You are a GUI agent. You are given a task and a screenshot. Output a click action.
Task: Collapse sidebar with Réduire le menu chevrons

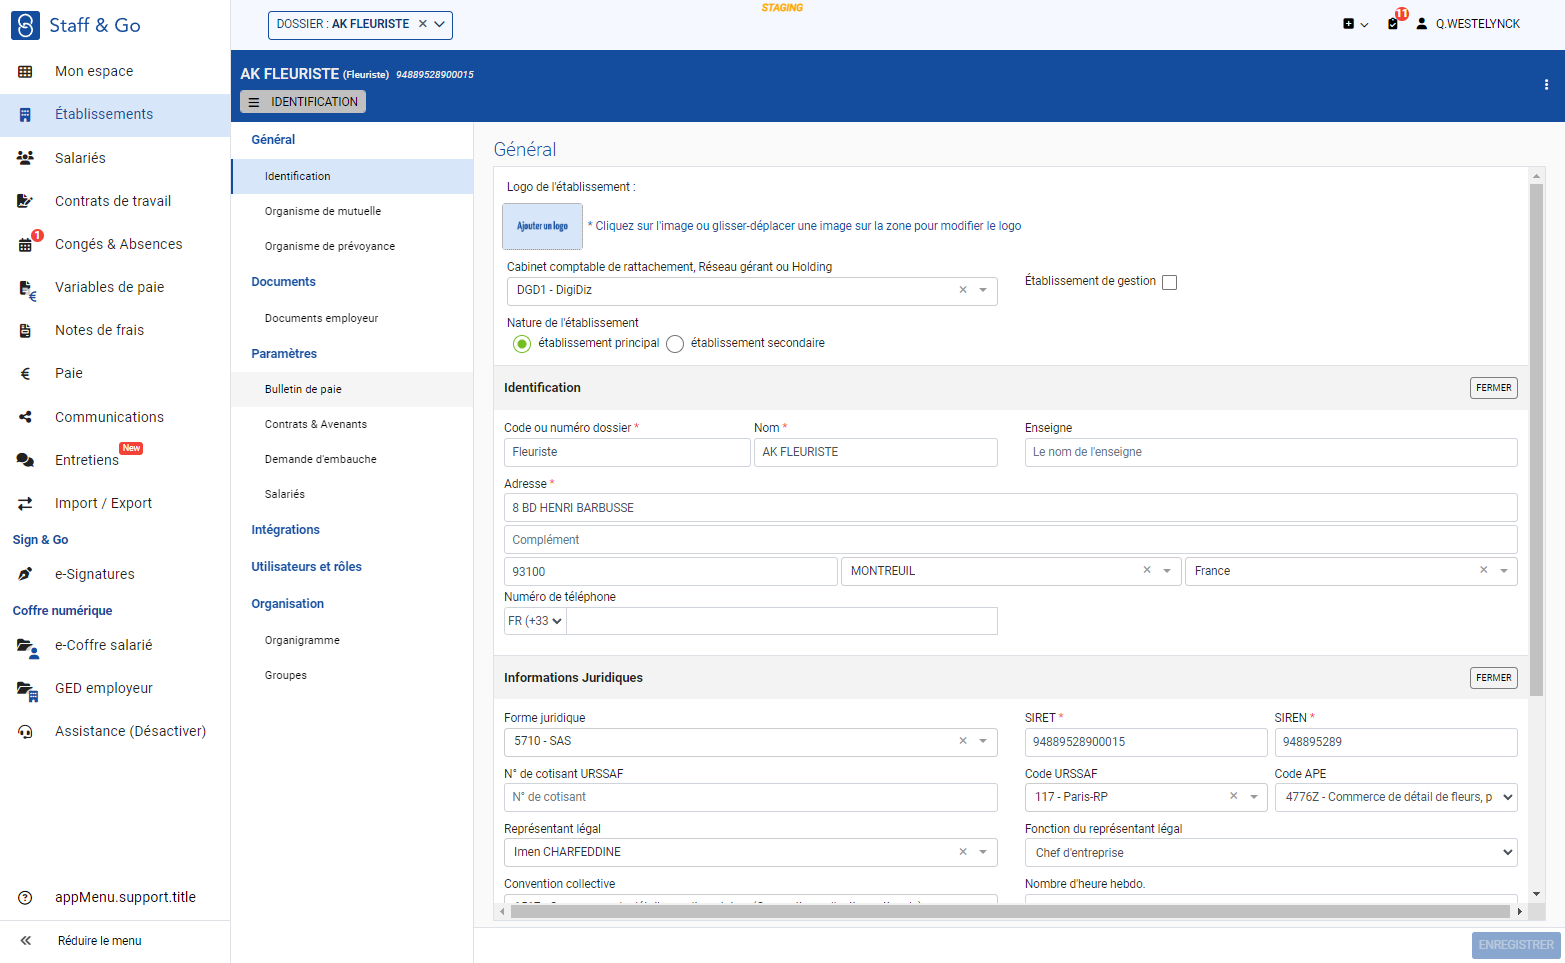(x=25, y=941)
